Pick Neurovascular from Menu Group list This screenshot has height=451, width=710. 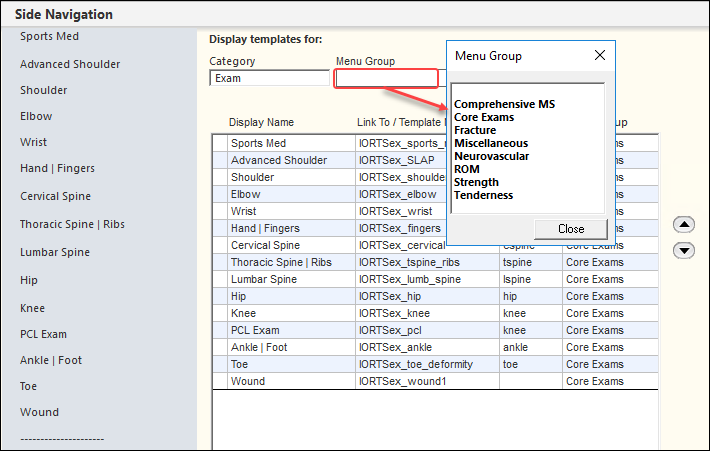pos(491,156)
